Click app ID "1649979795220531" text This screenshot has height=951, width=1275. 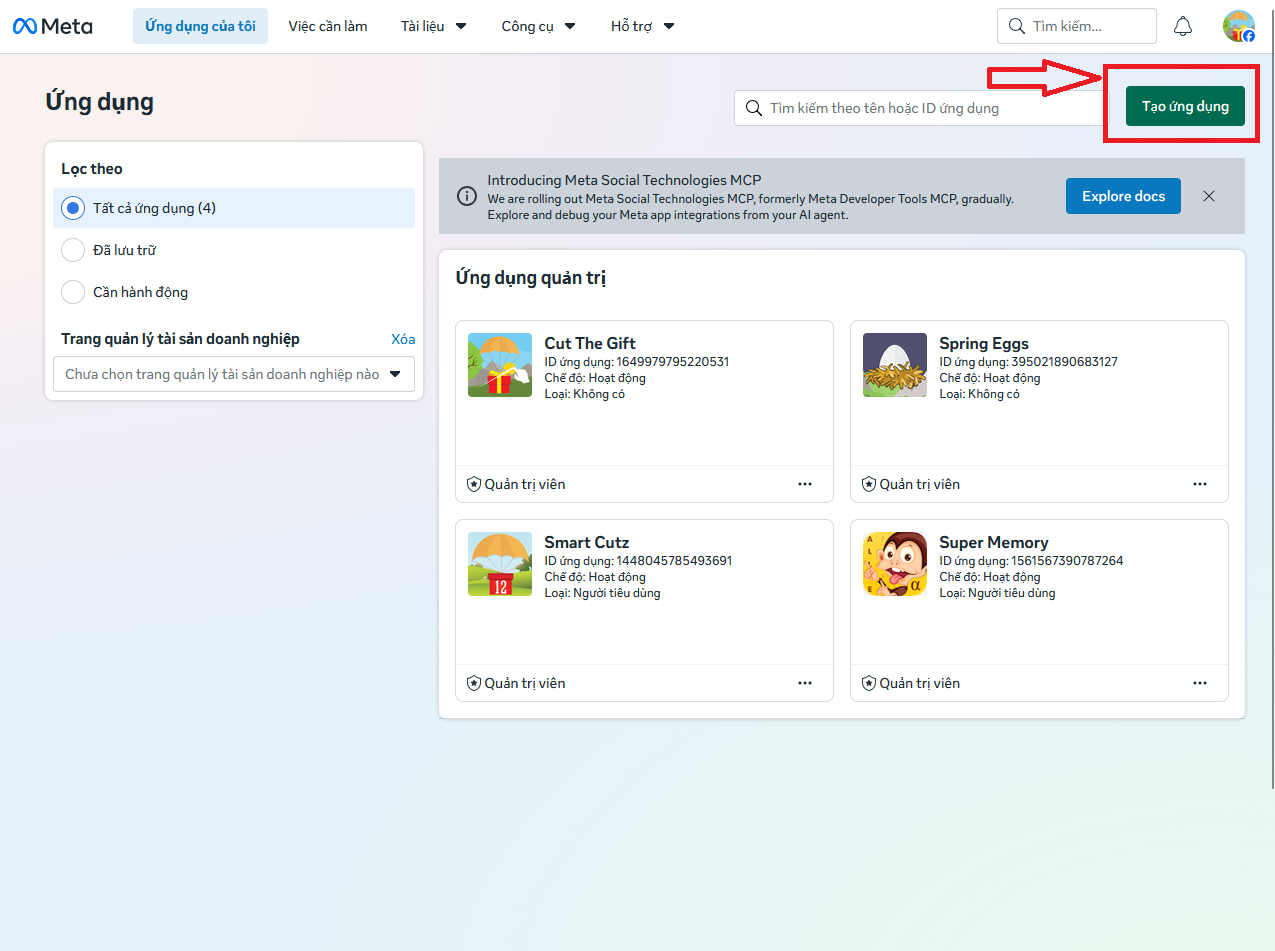point(673,362)
